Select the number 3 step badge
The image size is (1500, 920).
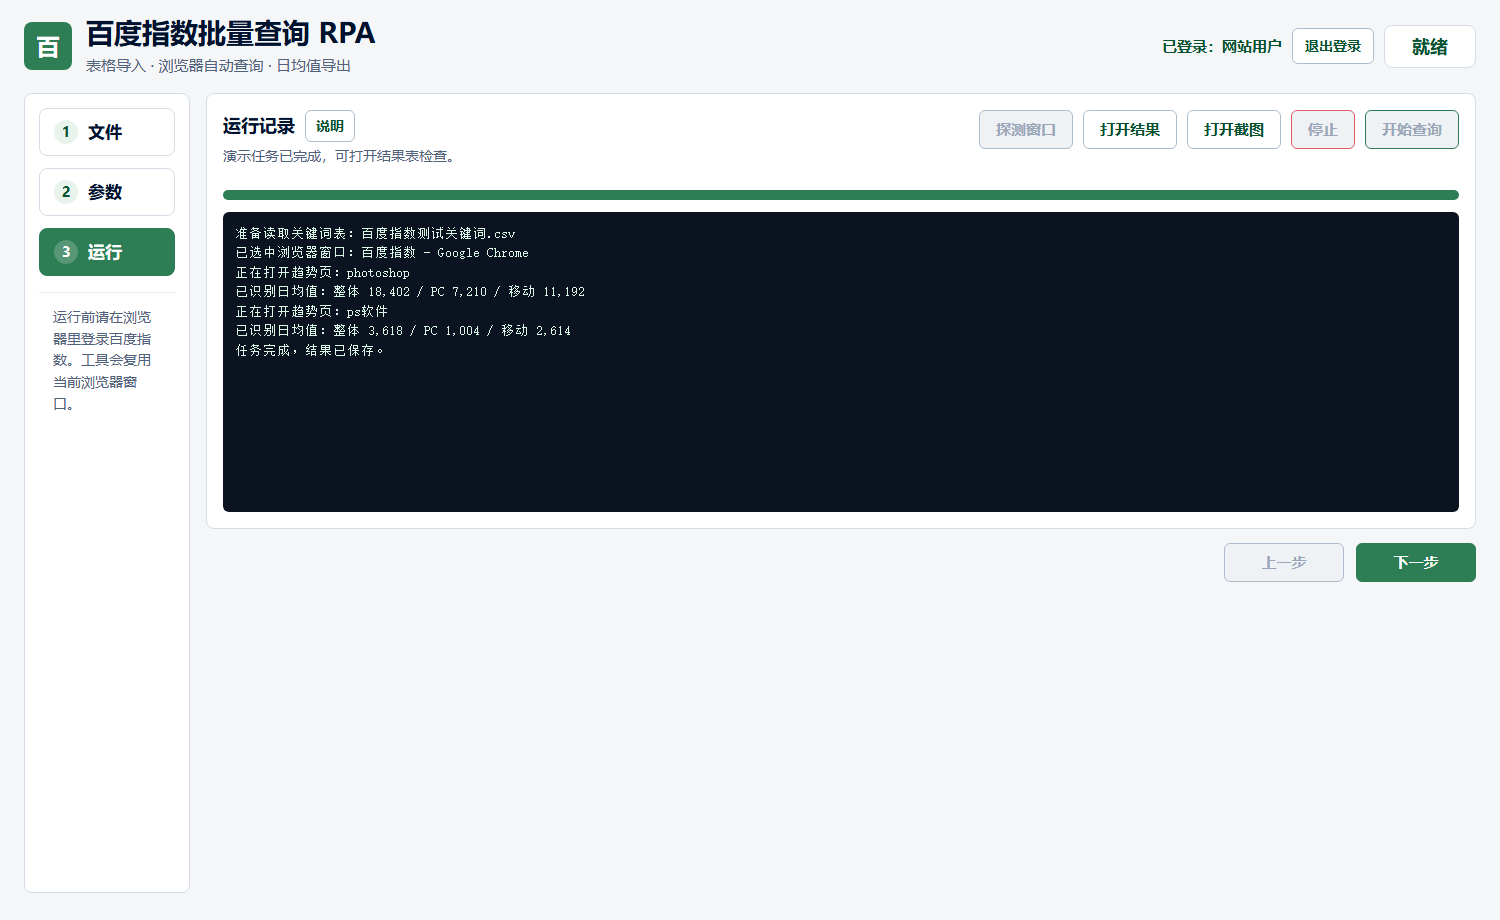pos(66,252)
